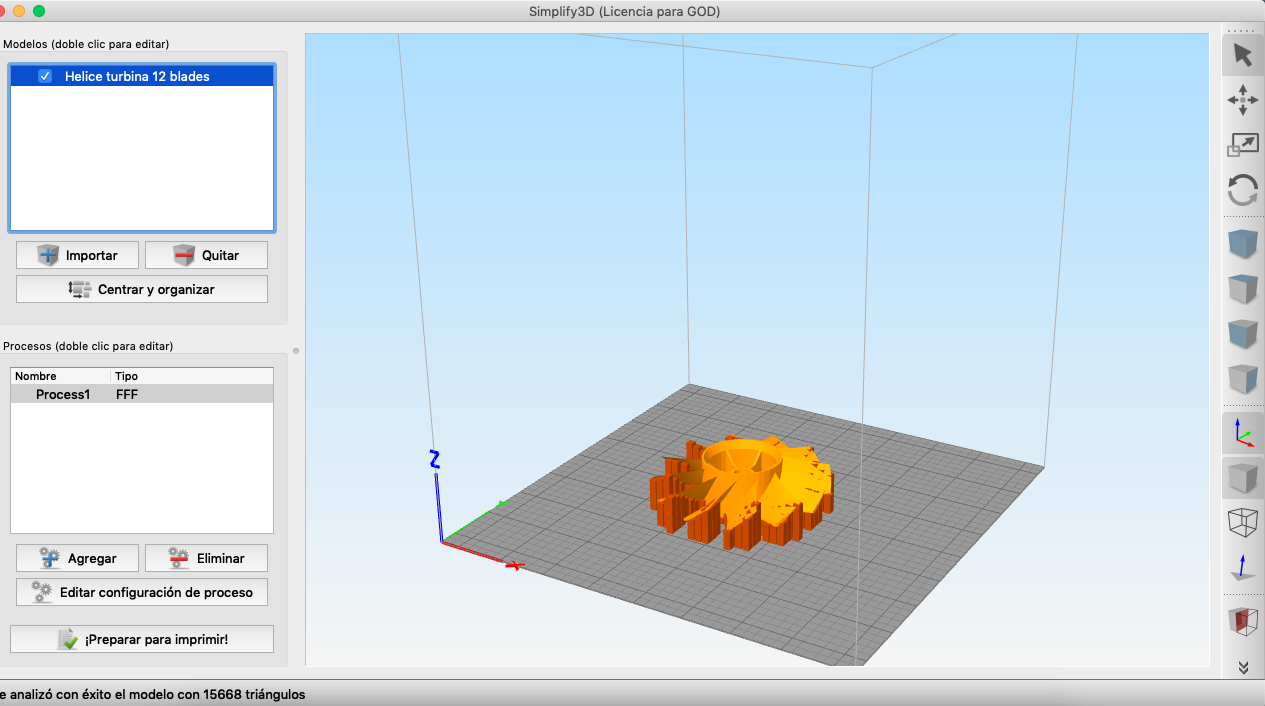Image resolution: width=1265 pixels, height=706 pixels.
Task: Click Centrar y organizar
Action: point(142,289)
